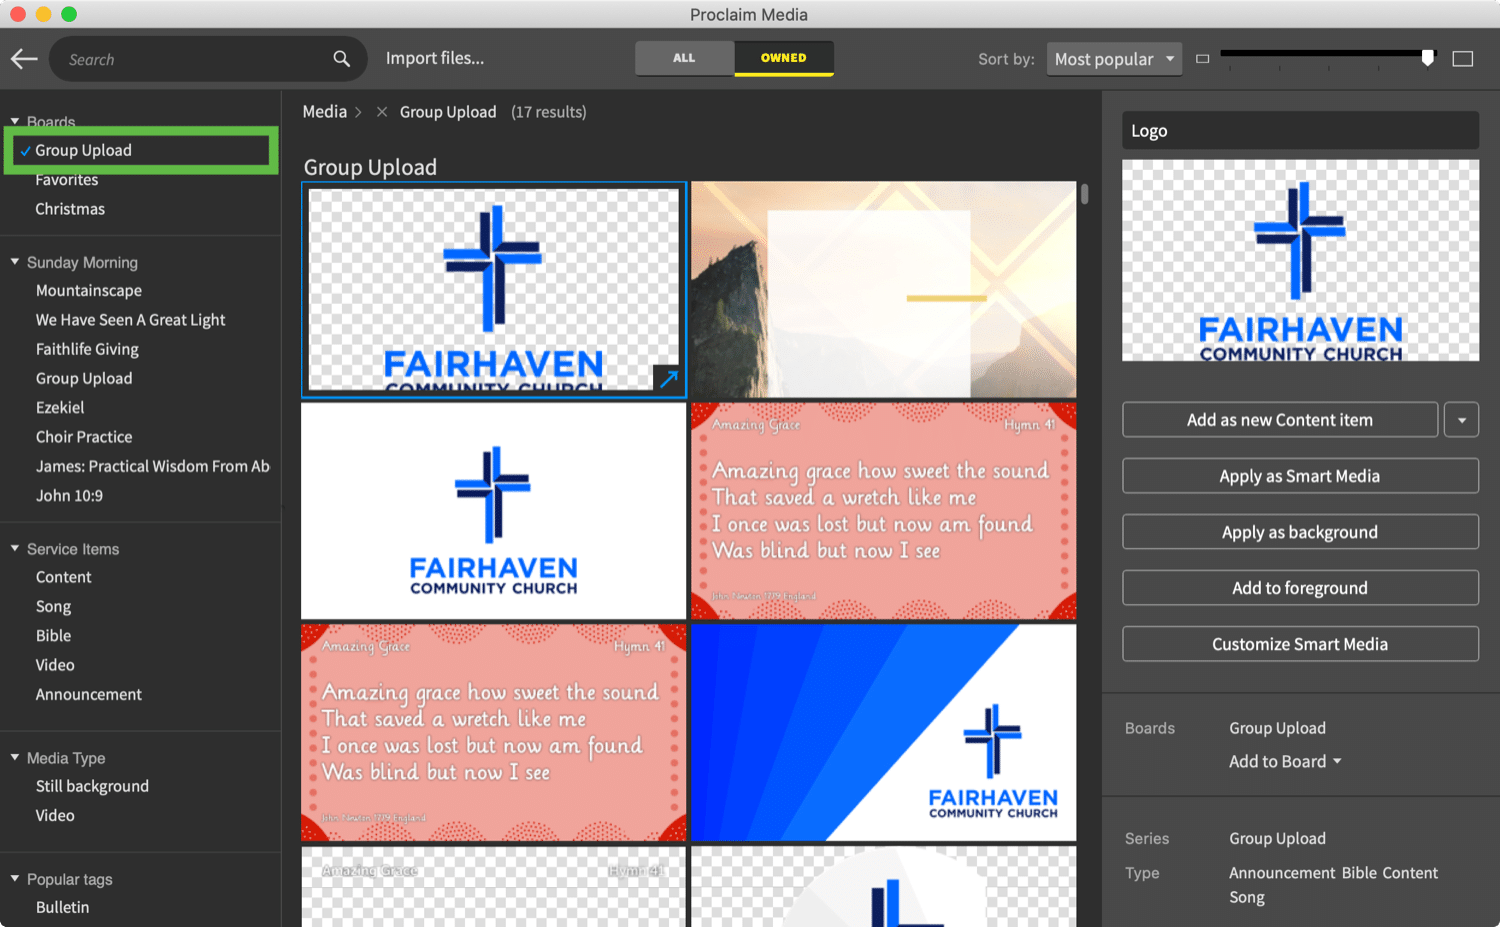Filter by Bible service item
The image size is (1500, 927).
53,636
